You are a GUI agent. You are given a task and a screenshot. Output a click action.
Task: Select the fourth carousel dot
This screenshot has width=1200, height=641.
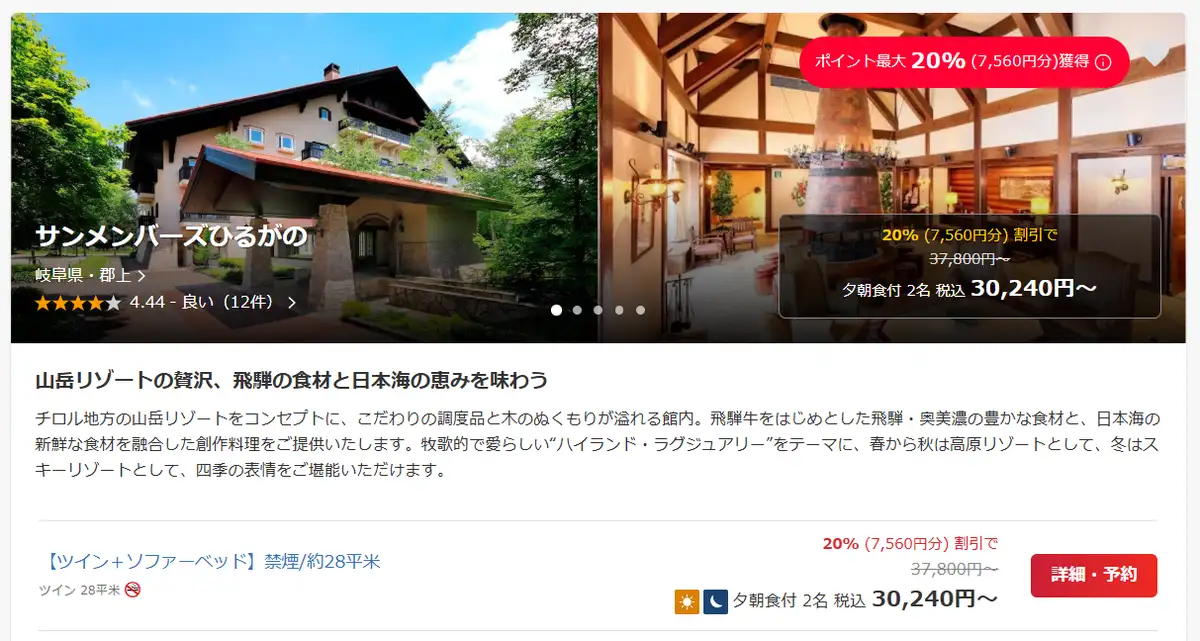[x=619, y=310]
